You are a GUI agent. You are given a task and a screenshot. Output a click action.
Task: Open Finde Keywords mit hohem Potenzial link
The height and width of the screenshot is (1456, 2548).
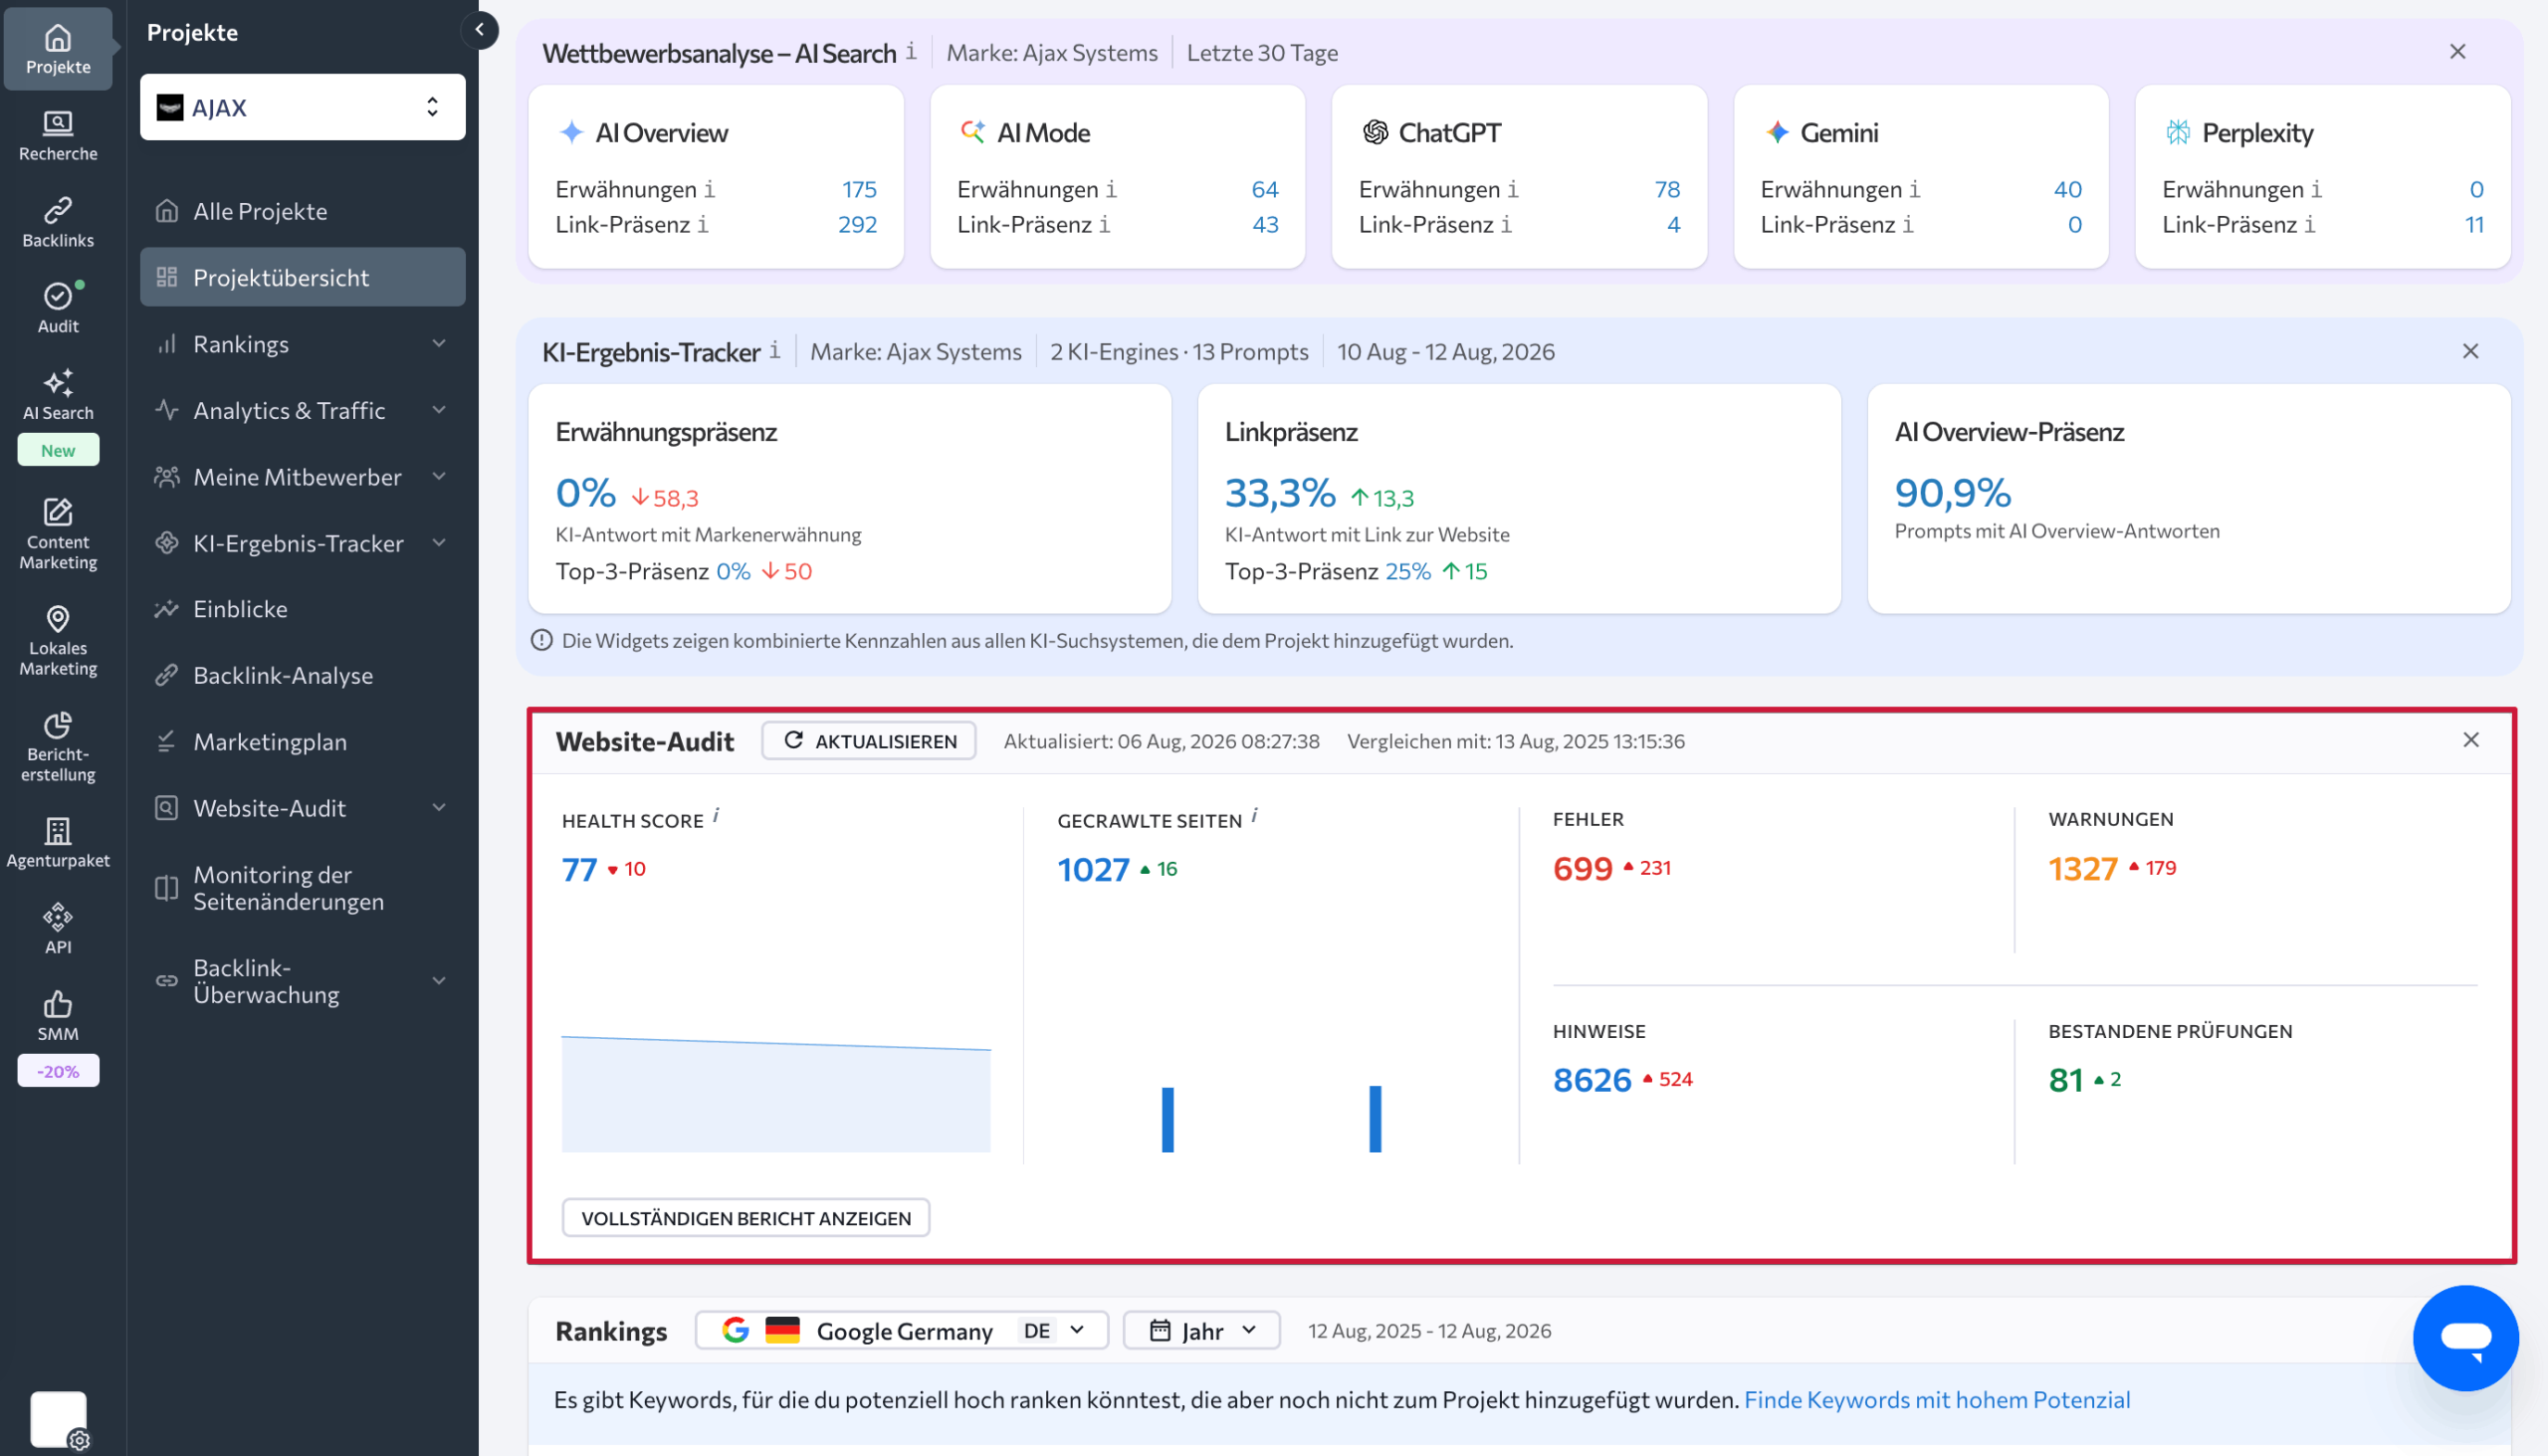1936,1400
